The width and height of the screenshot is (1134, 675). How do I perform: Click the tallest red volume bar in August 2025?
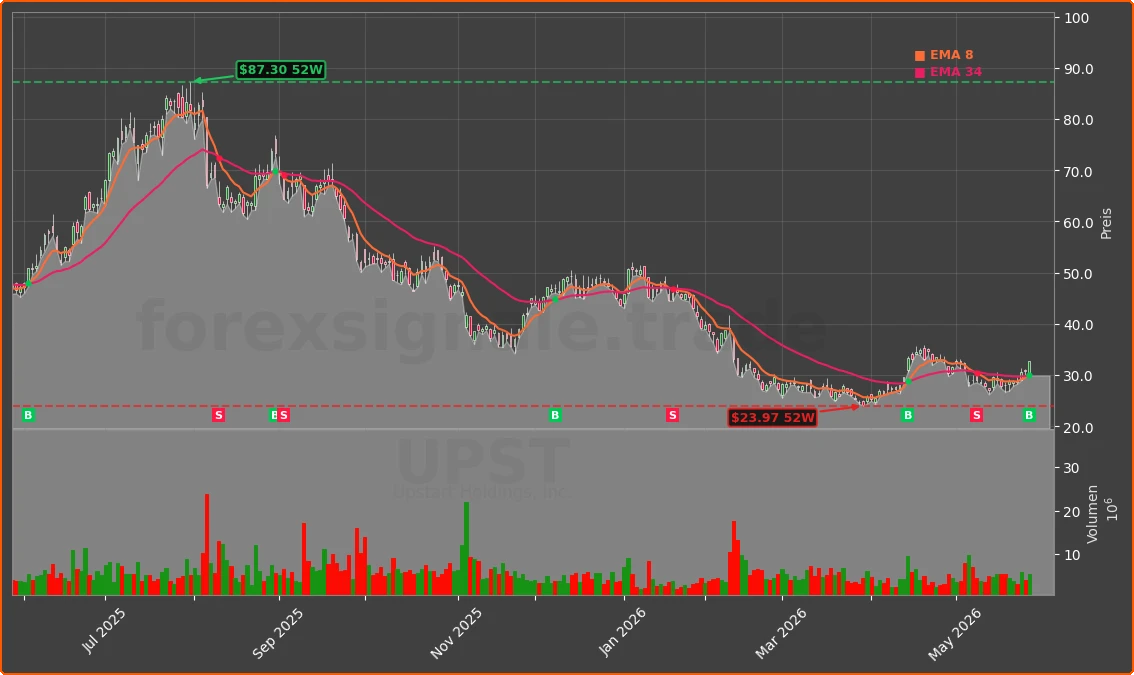[x=207, y=545]
